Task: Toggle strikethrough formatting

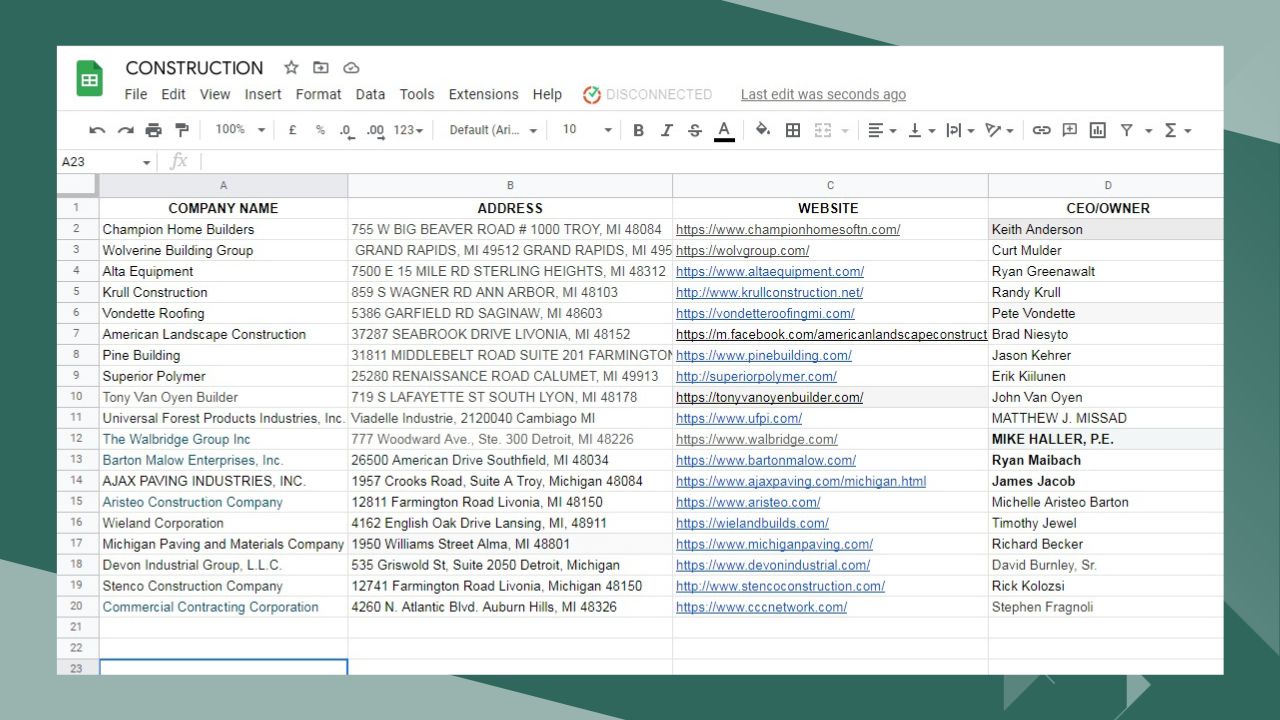Action: pyautogui.click(x=694, y=130)
